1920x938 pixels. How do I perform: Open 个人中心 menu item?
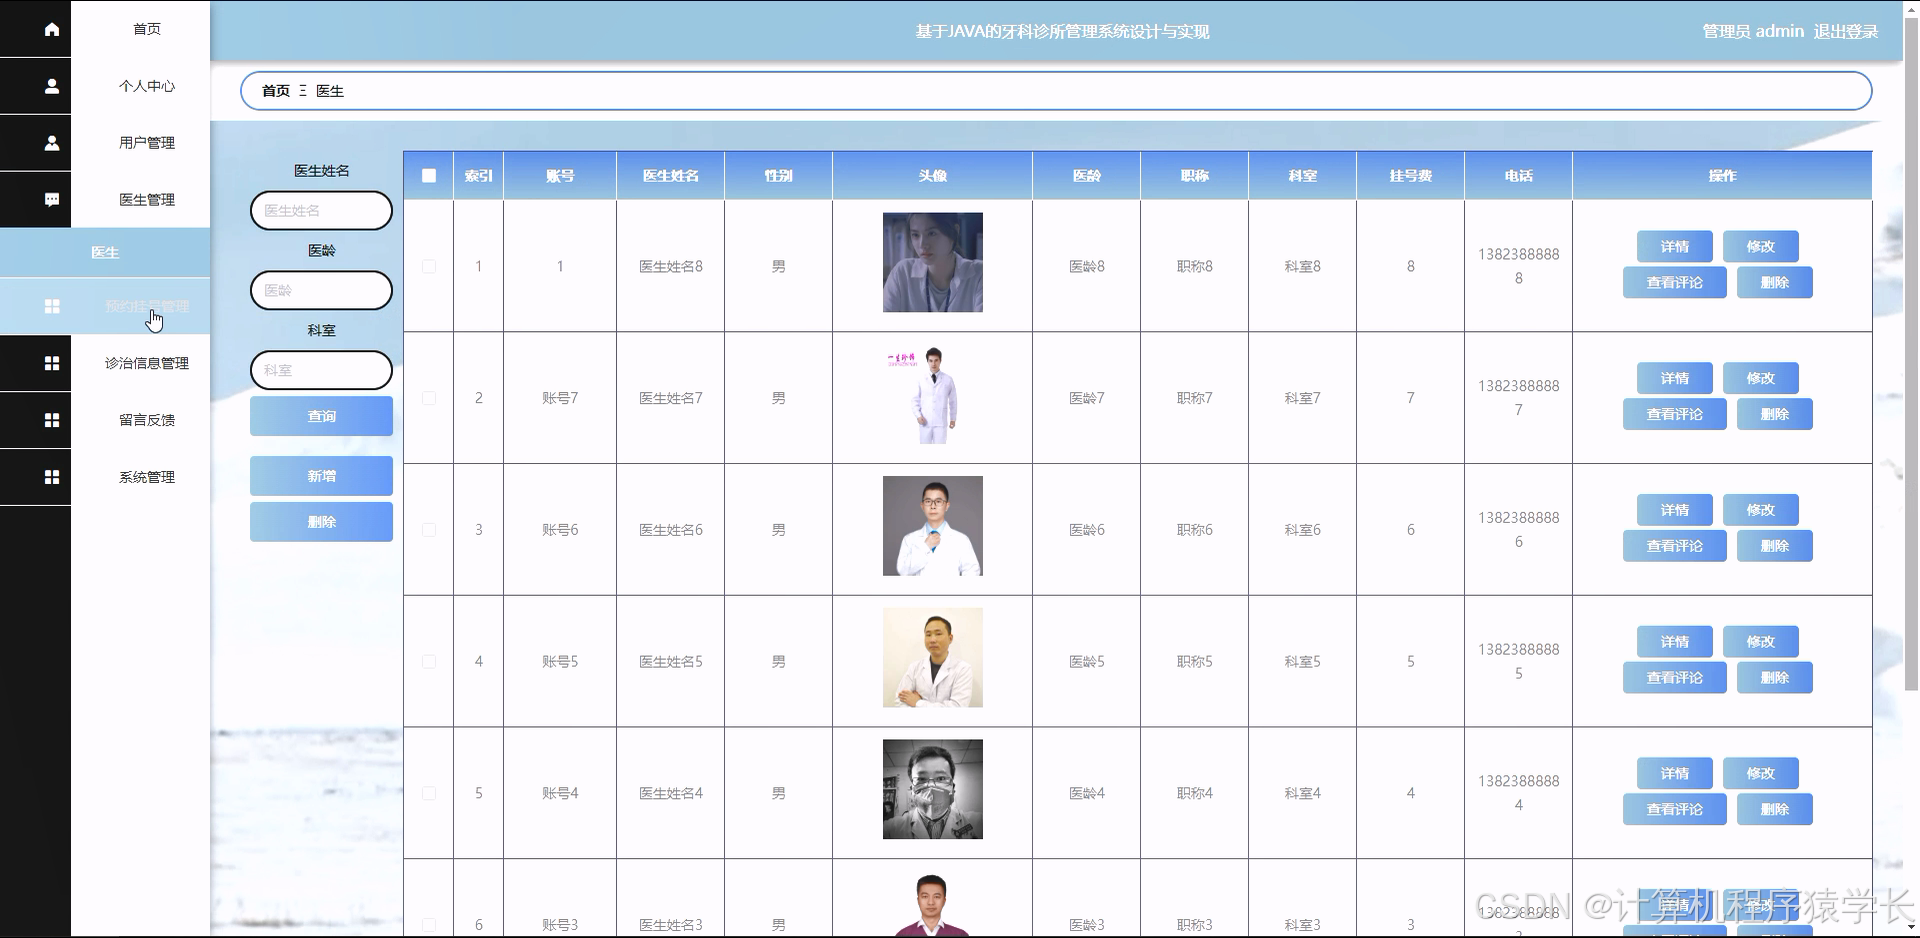click(147, 86)
